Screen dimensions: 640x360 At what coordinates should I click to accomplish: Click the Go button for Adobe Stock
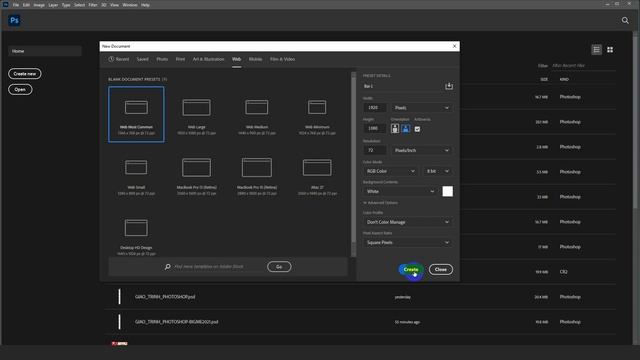279,267
